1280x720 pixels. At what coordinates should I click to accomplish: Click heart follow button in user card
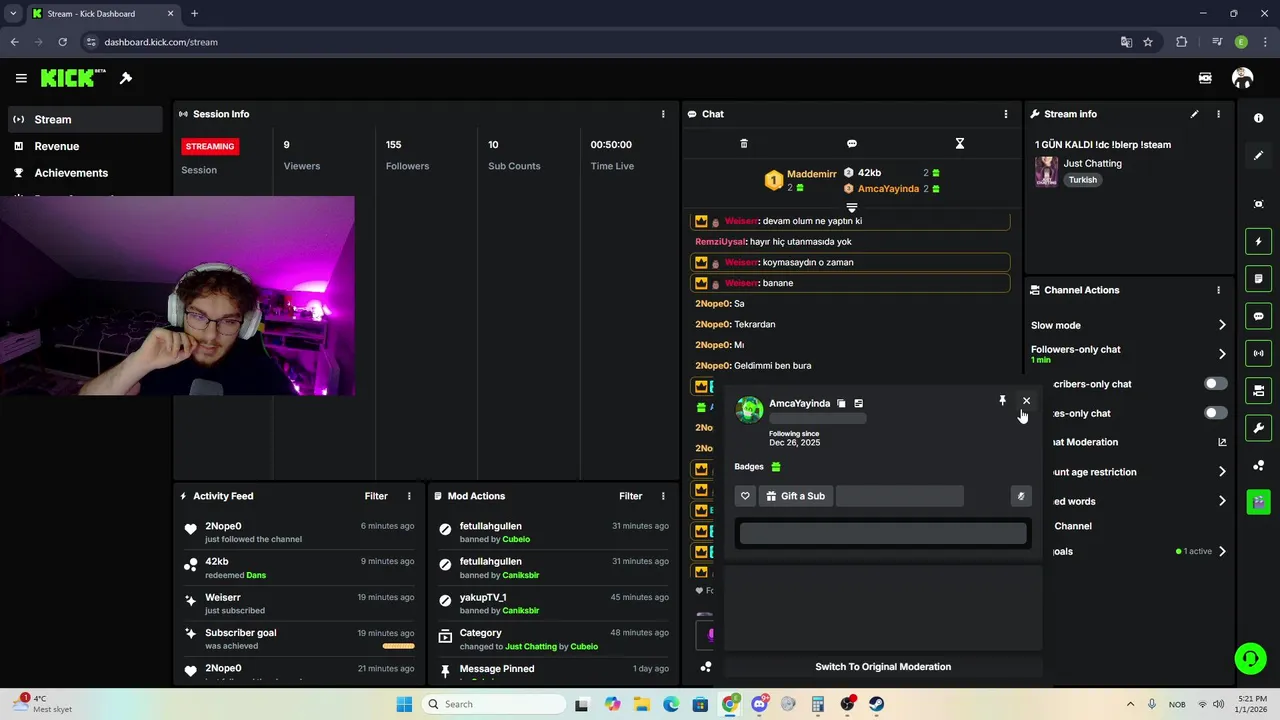coord(745,496)
